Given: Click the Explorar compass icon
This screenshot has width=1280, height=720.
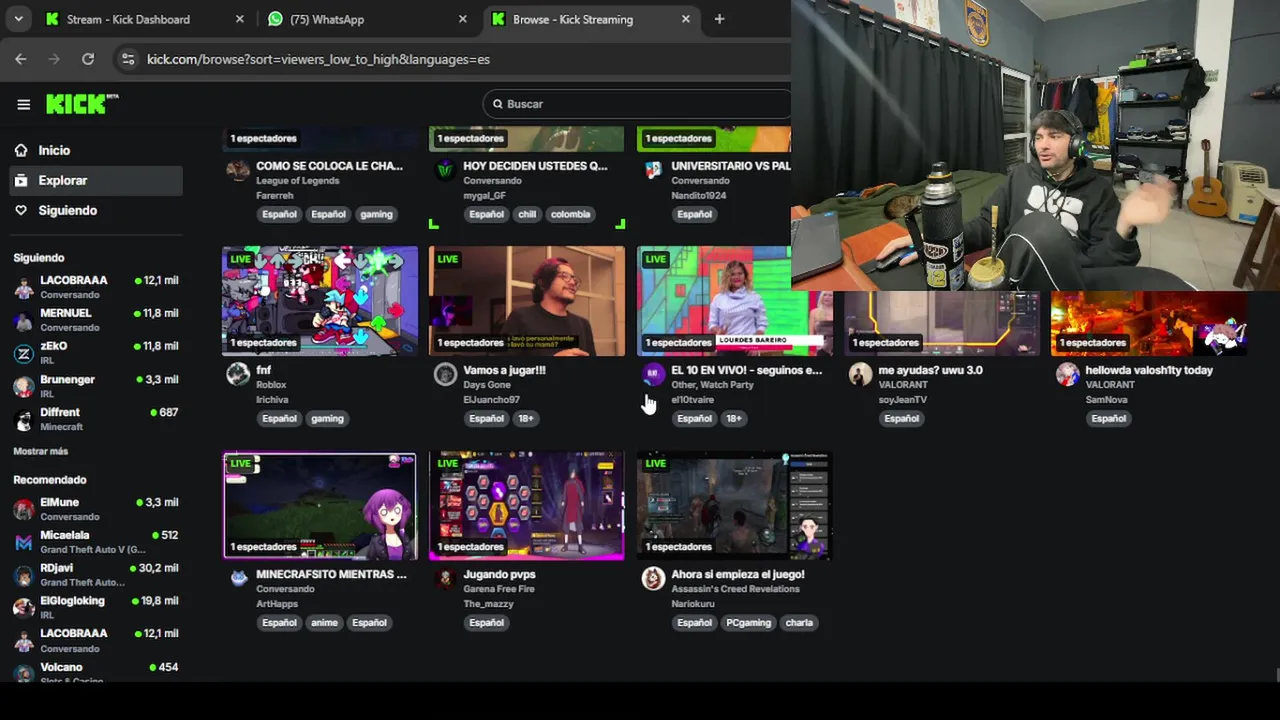Looking at the screenshot, I should tap(21, 180).
